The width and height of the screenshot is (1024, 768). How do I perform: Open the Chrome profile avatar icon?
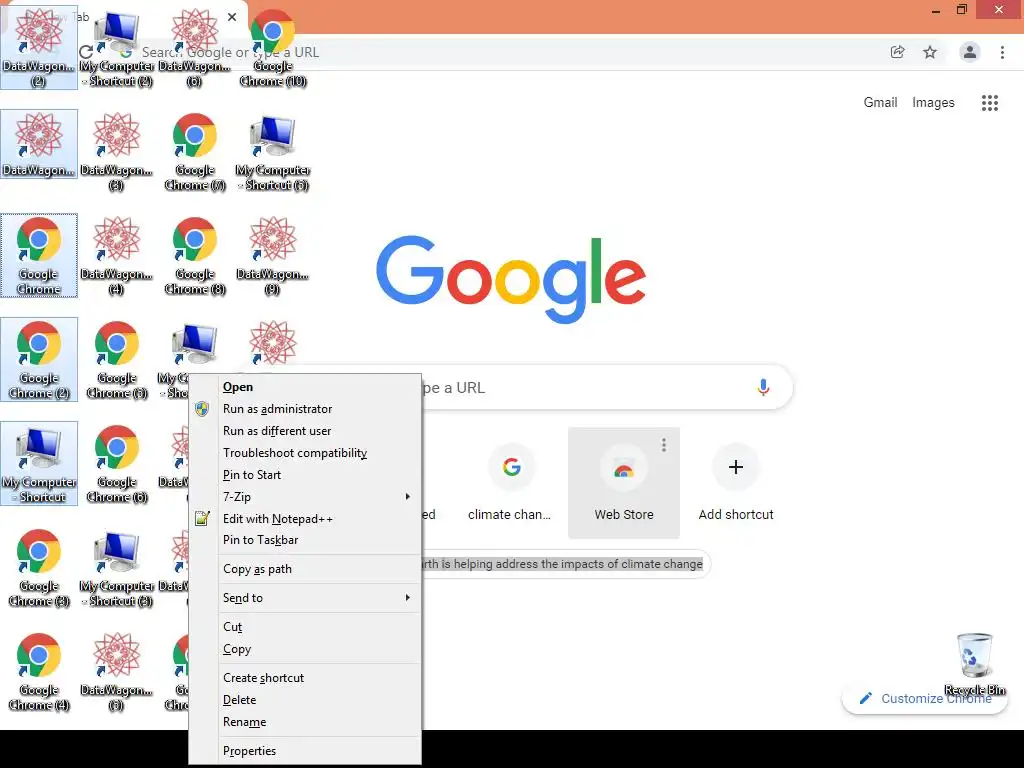970,52
